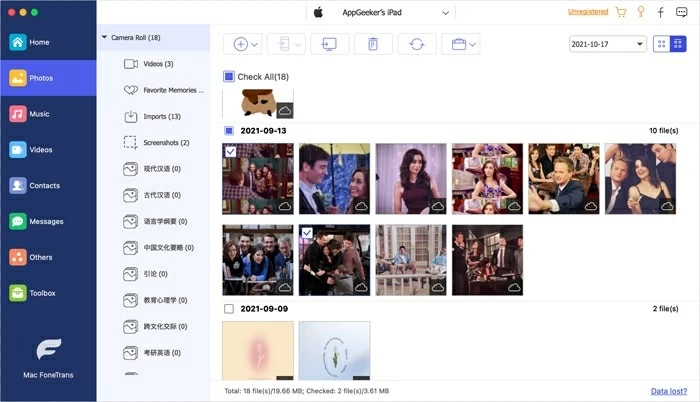This screenshot has width=700, height=402.
Task: Click the Facebook icon in title bar
Action: point(660,13)
